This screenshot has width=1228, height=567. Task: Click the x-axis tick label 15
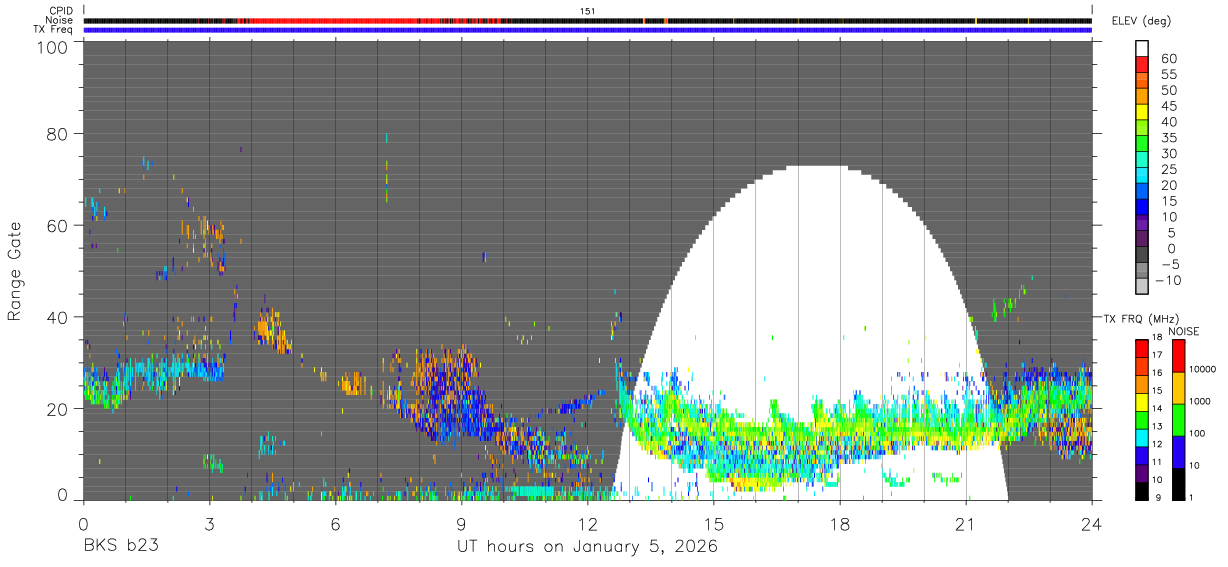[713, 524]
